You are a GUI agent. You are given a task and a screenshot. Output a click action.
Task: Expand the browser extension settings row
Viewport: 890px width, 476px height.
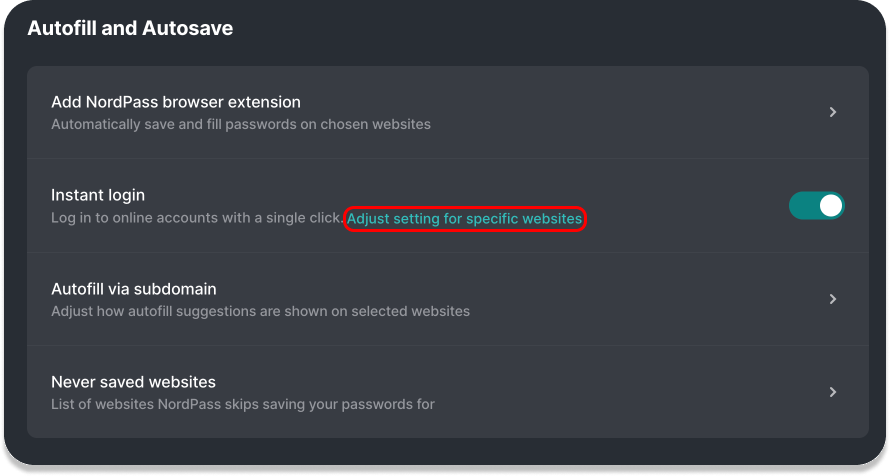448,112
